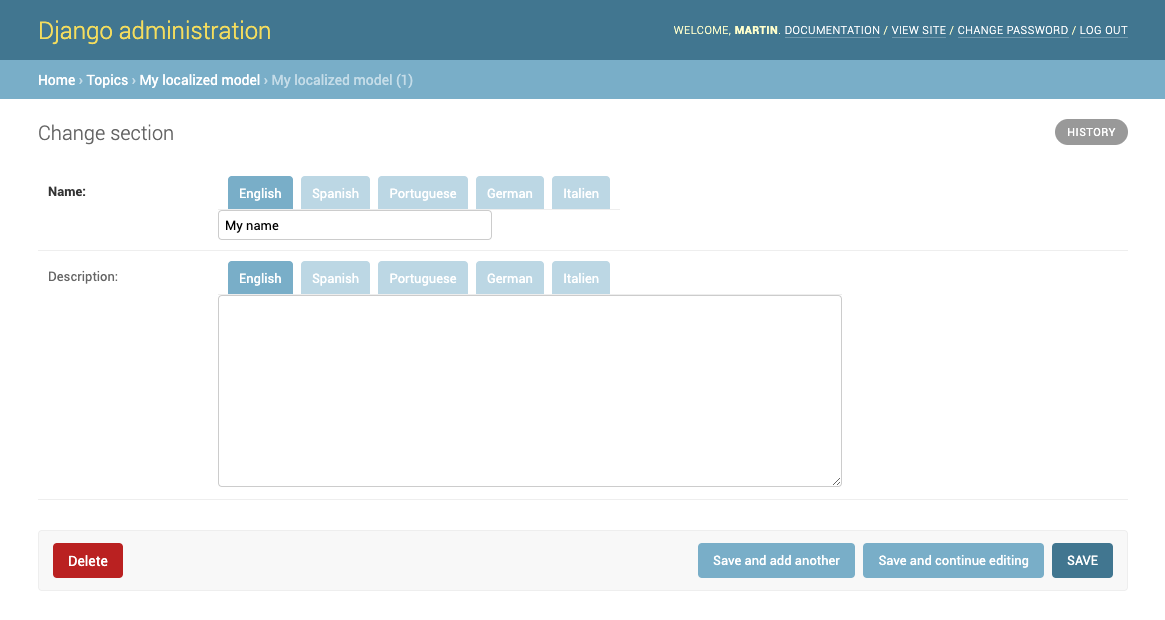
Task: Choose the English tab for Description
Action: pyautogui.click(x=260, y=278)
